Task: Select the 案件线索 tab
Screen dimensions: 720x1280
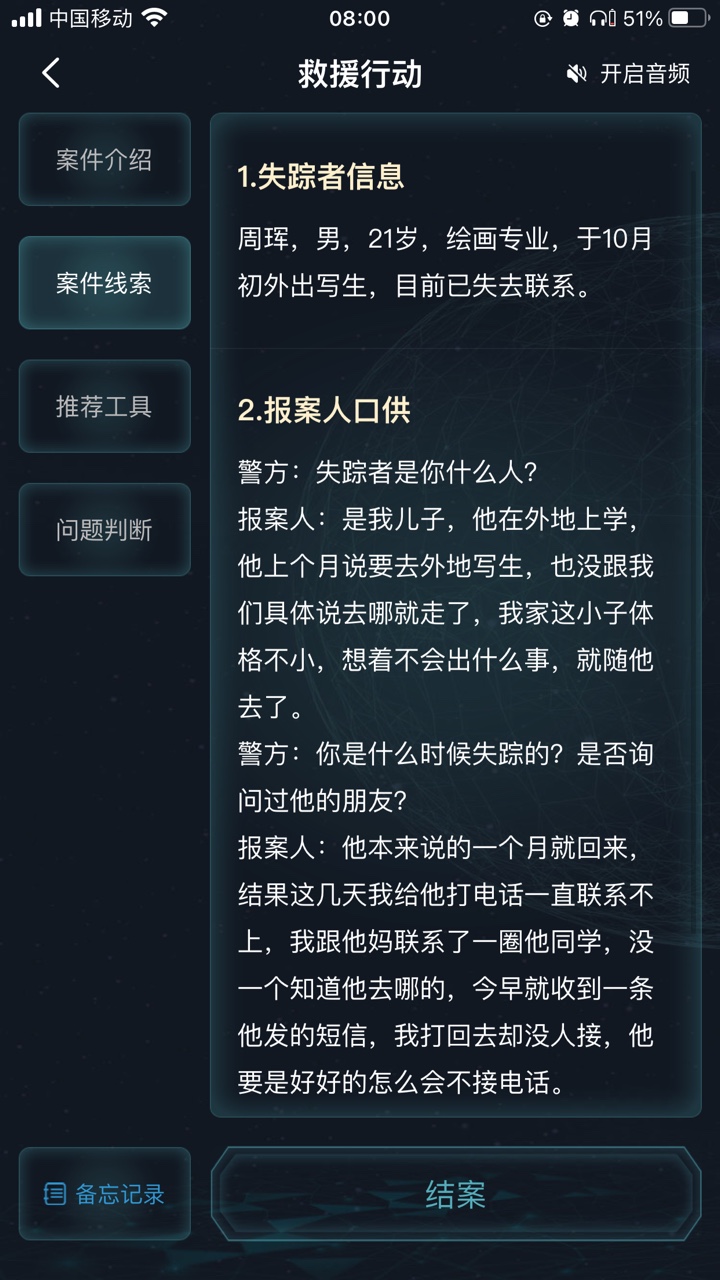Action: 104,283
